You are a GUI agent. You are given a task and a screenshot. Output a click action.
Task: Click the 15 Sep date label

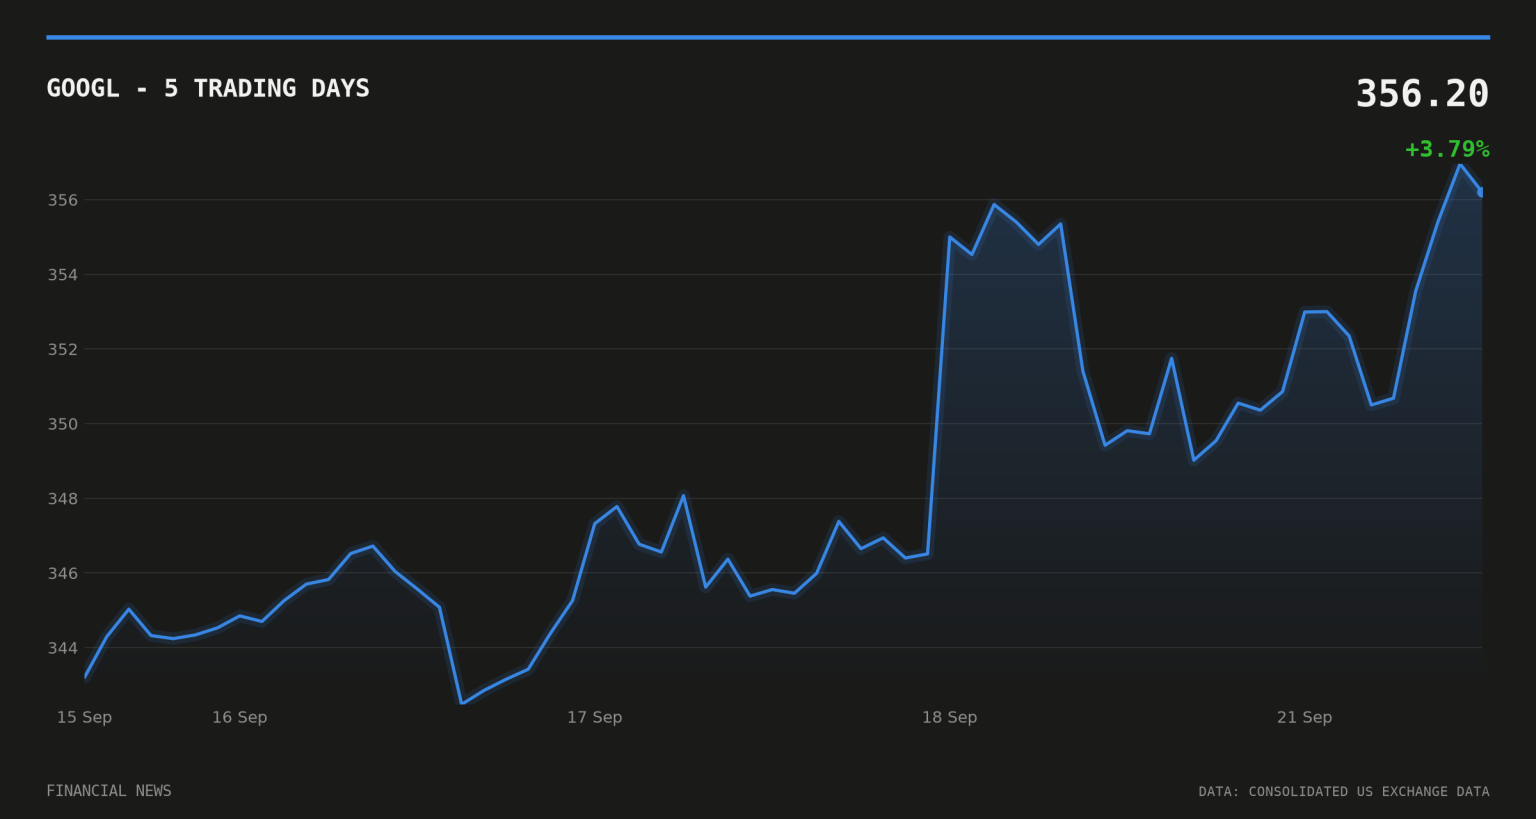click(x=84, y=717)
